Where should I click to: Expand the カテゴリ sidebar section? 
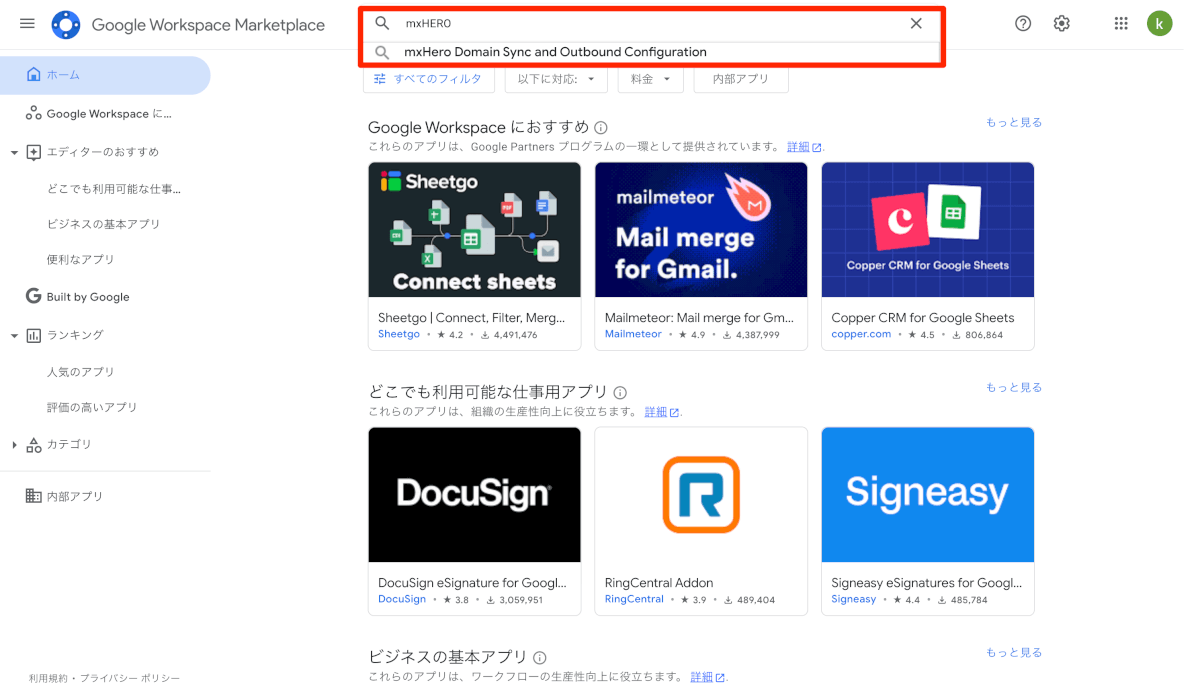pos(14,445)
